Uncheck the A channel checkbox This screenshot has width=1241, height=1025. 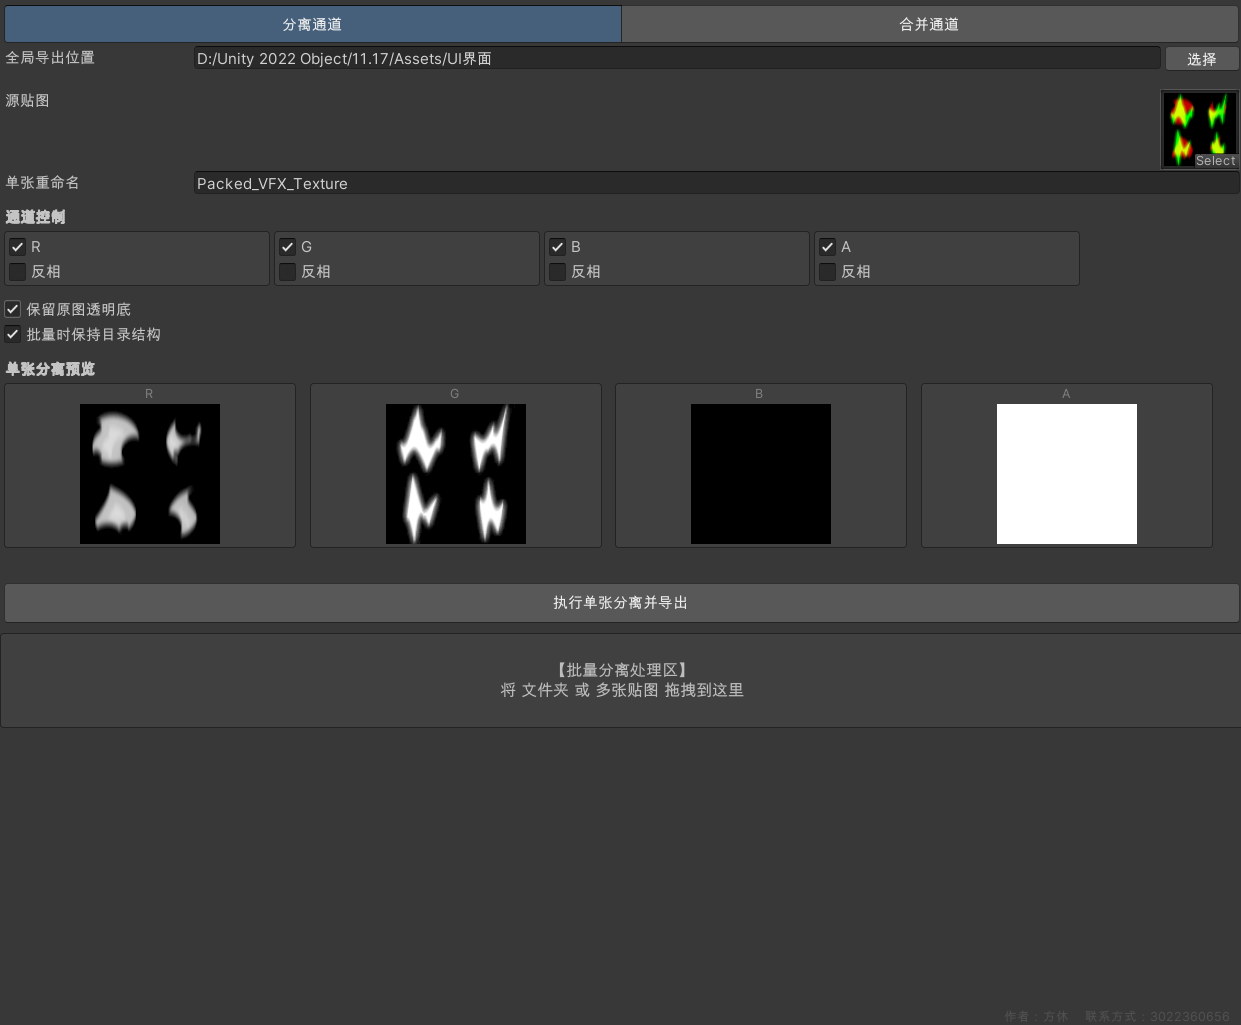(x=828, y=246)
